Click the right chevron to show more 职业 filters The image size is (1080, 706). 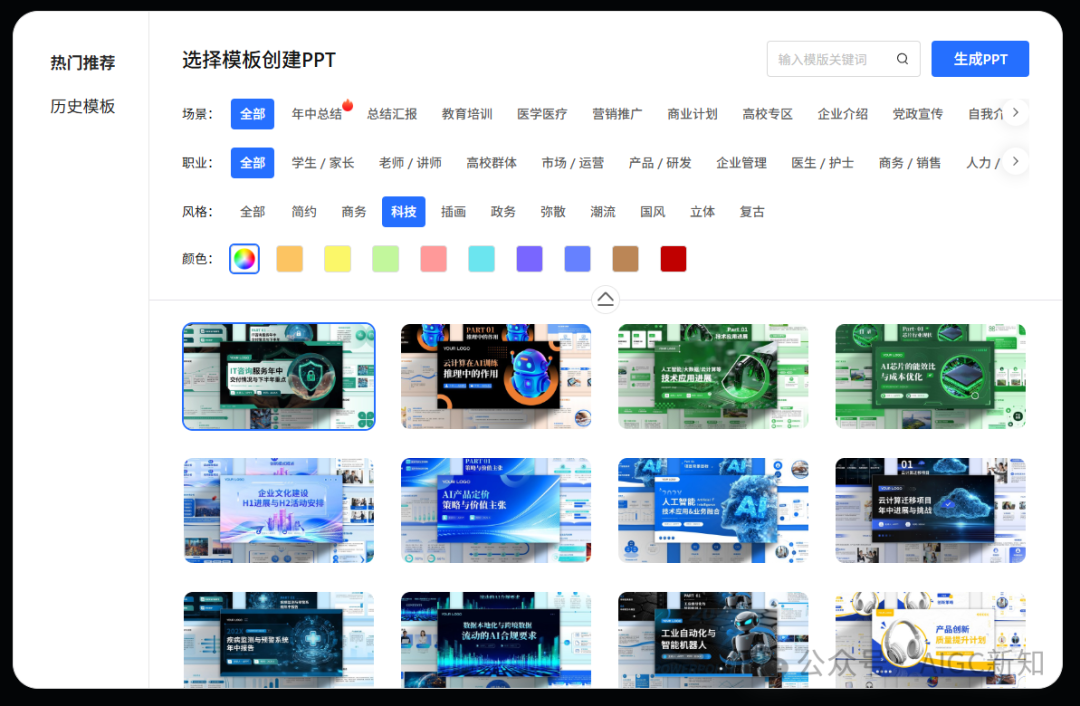point(1015,161)
